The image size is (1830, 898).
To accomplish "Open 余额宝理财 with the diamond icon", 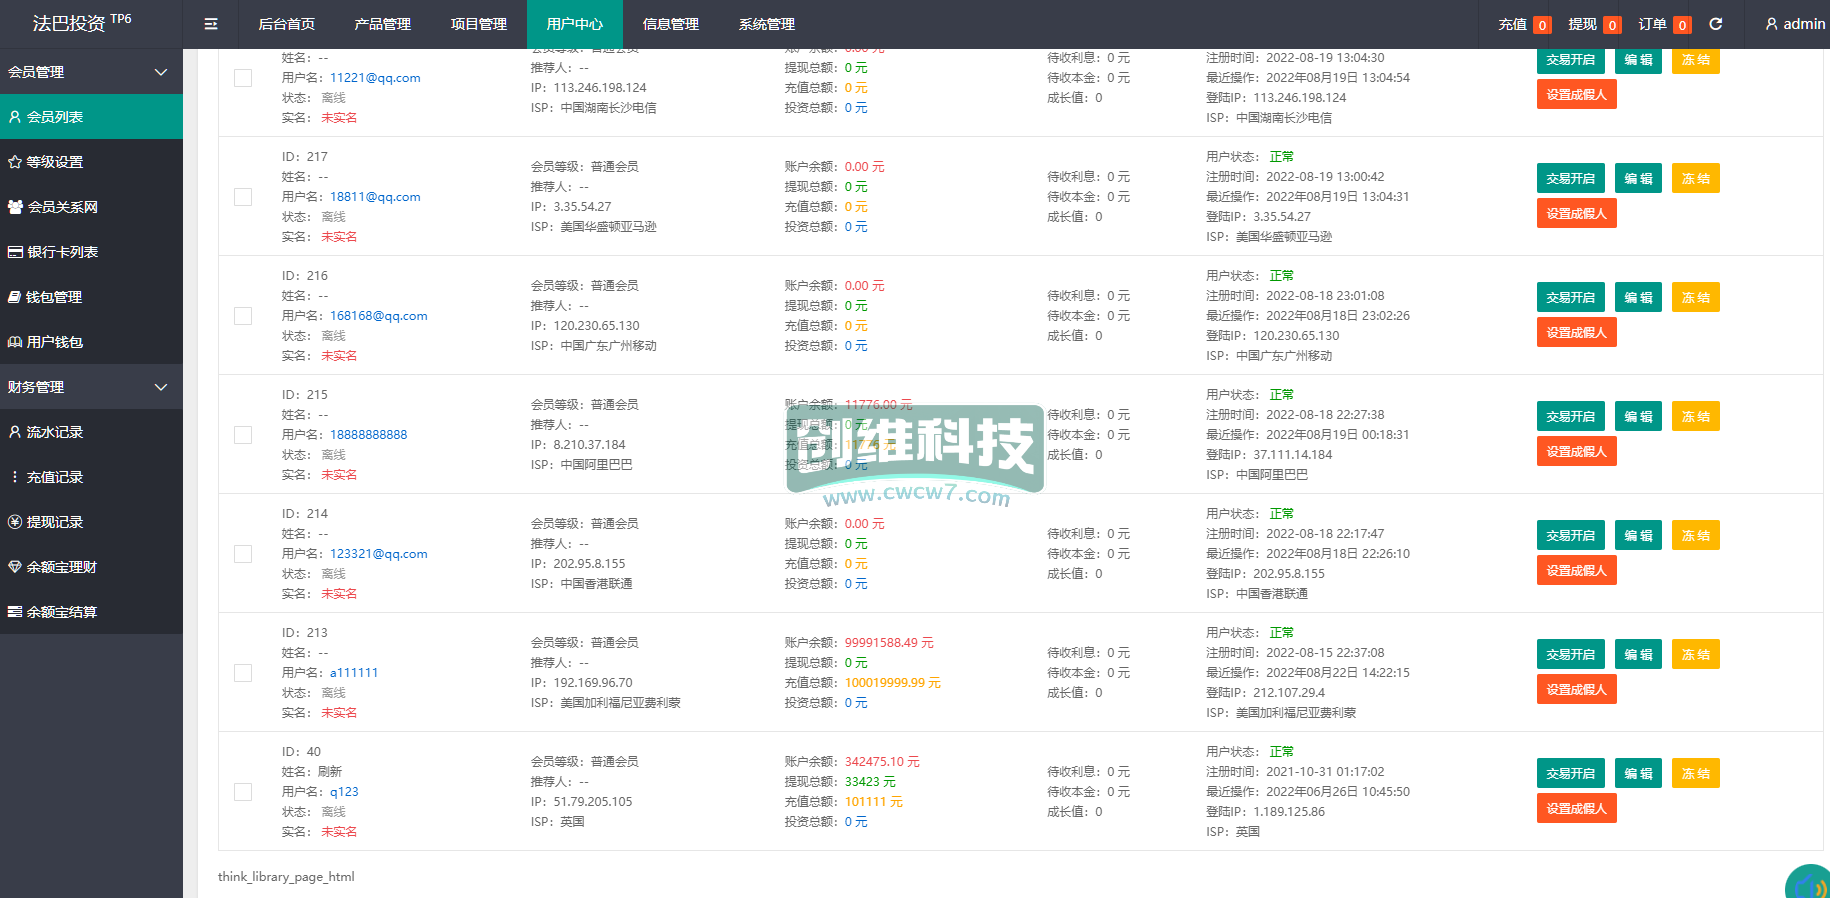I will (91, 567).
